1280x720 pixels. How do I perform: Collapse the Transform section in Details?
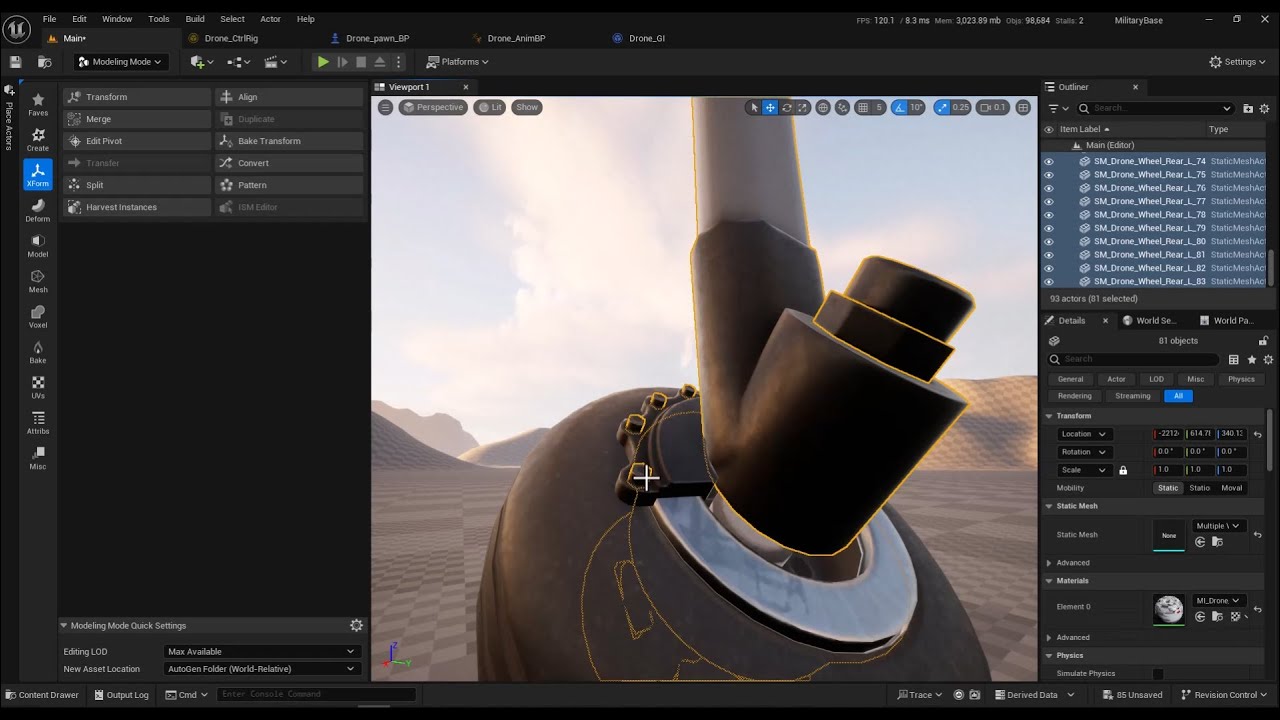1049,416
